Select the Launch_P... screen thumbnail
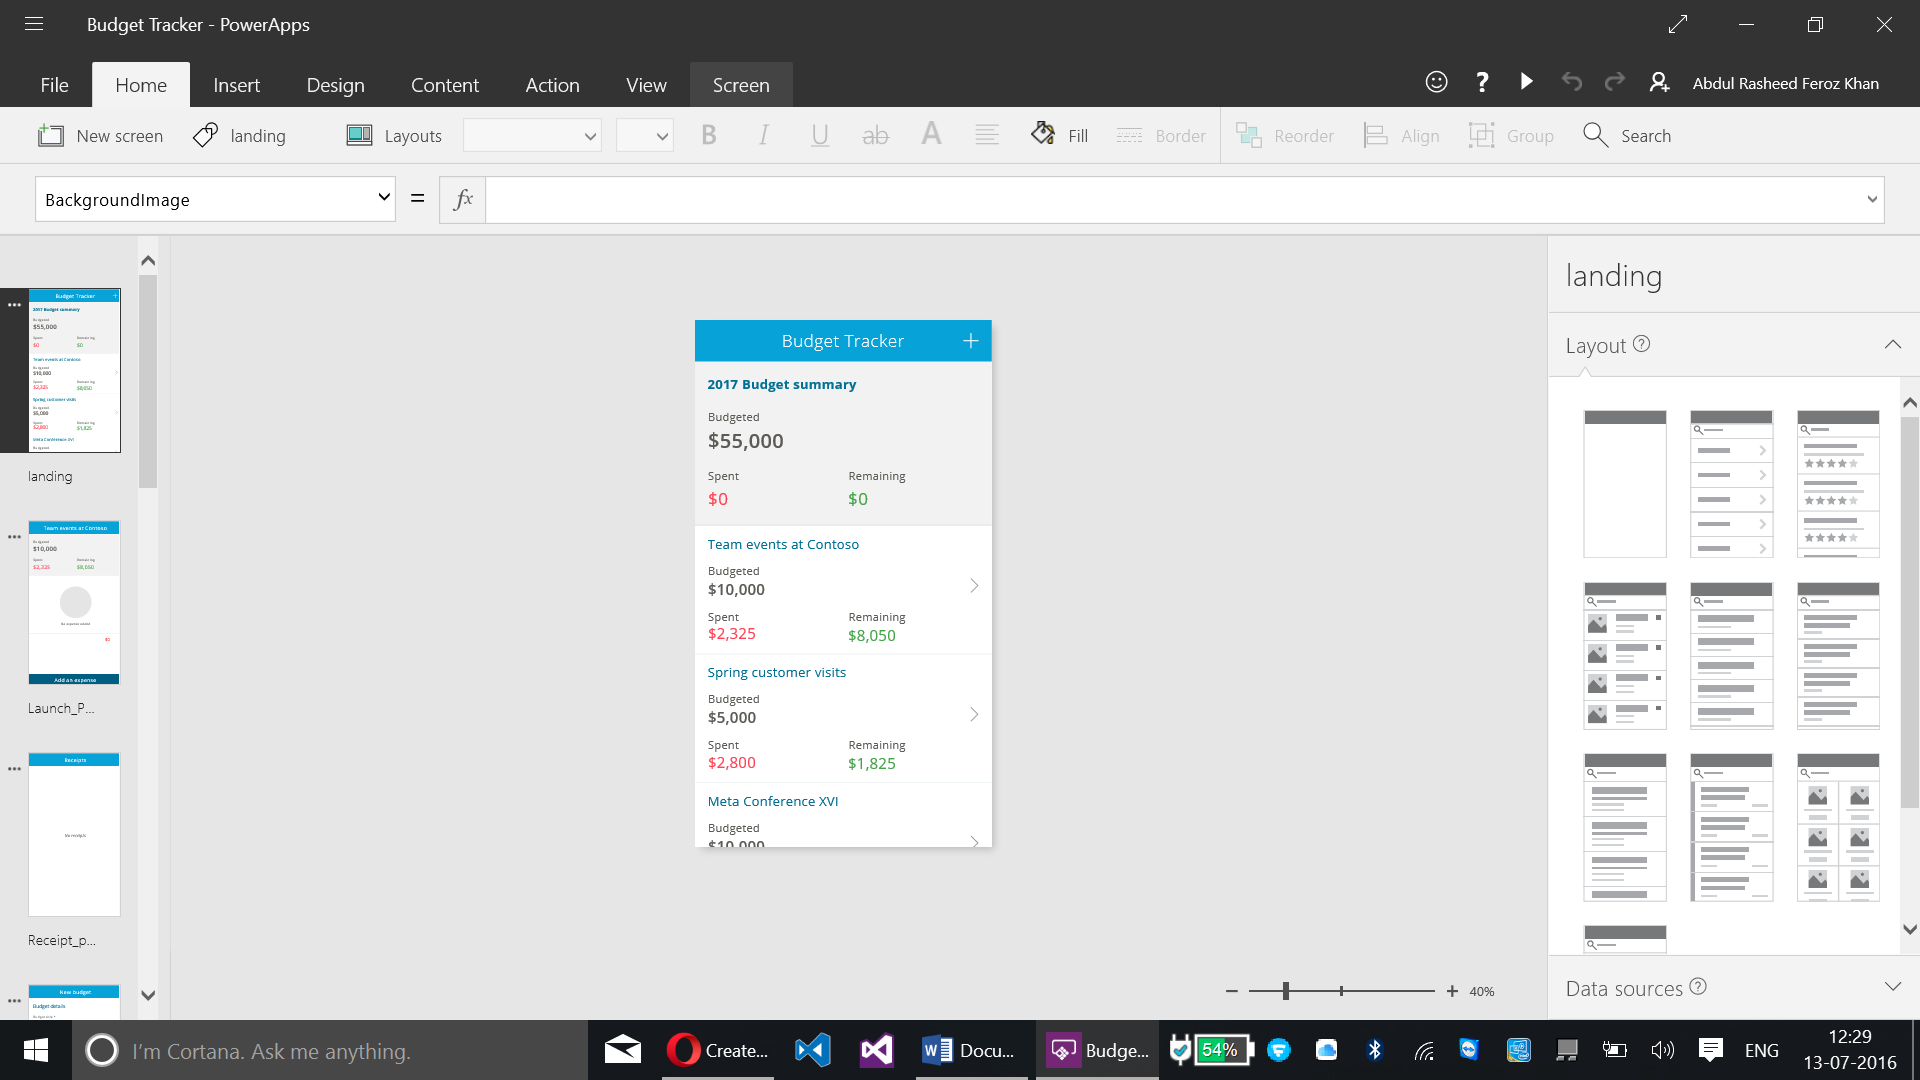Image resolution: width=1920 pixels, height=1080 pixels. 75,602
